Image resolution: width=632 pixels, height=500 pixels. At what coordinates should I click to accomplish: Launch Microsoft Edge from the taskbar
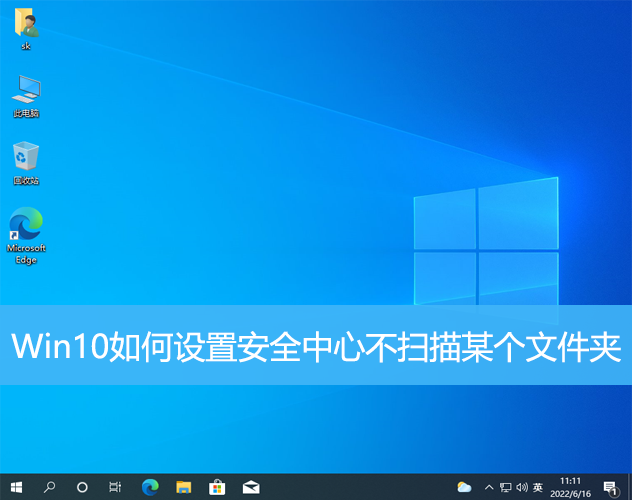150,487
